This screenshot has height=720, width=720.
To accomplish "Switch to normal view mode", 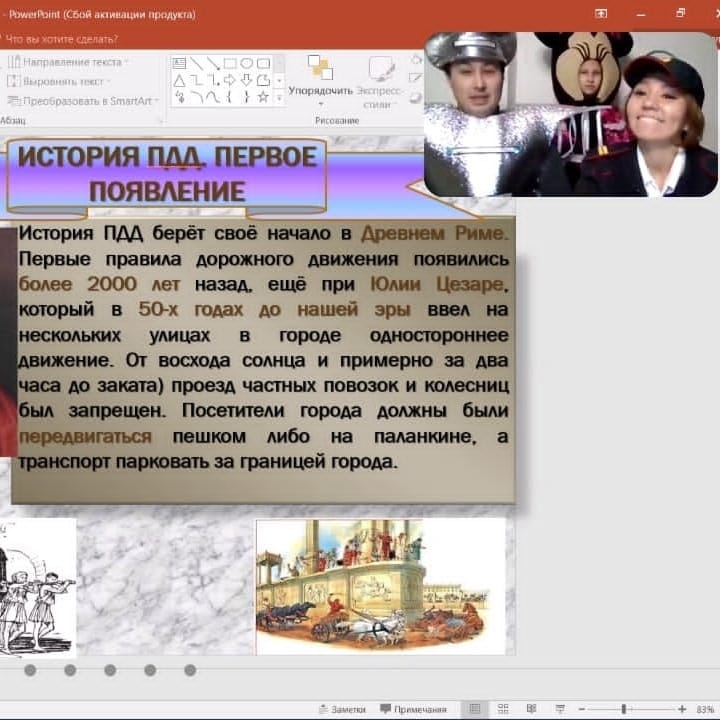I will coord(475,709).
